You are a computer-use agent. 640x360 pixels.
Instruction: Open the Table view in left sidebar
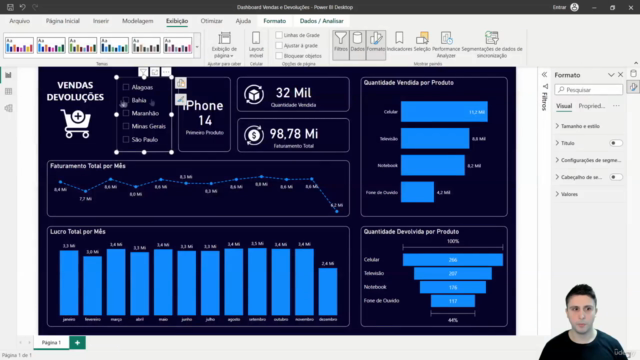pos(8,91)
